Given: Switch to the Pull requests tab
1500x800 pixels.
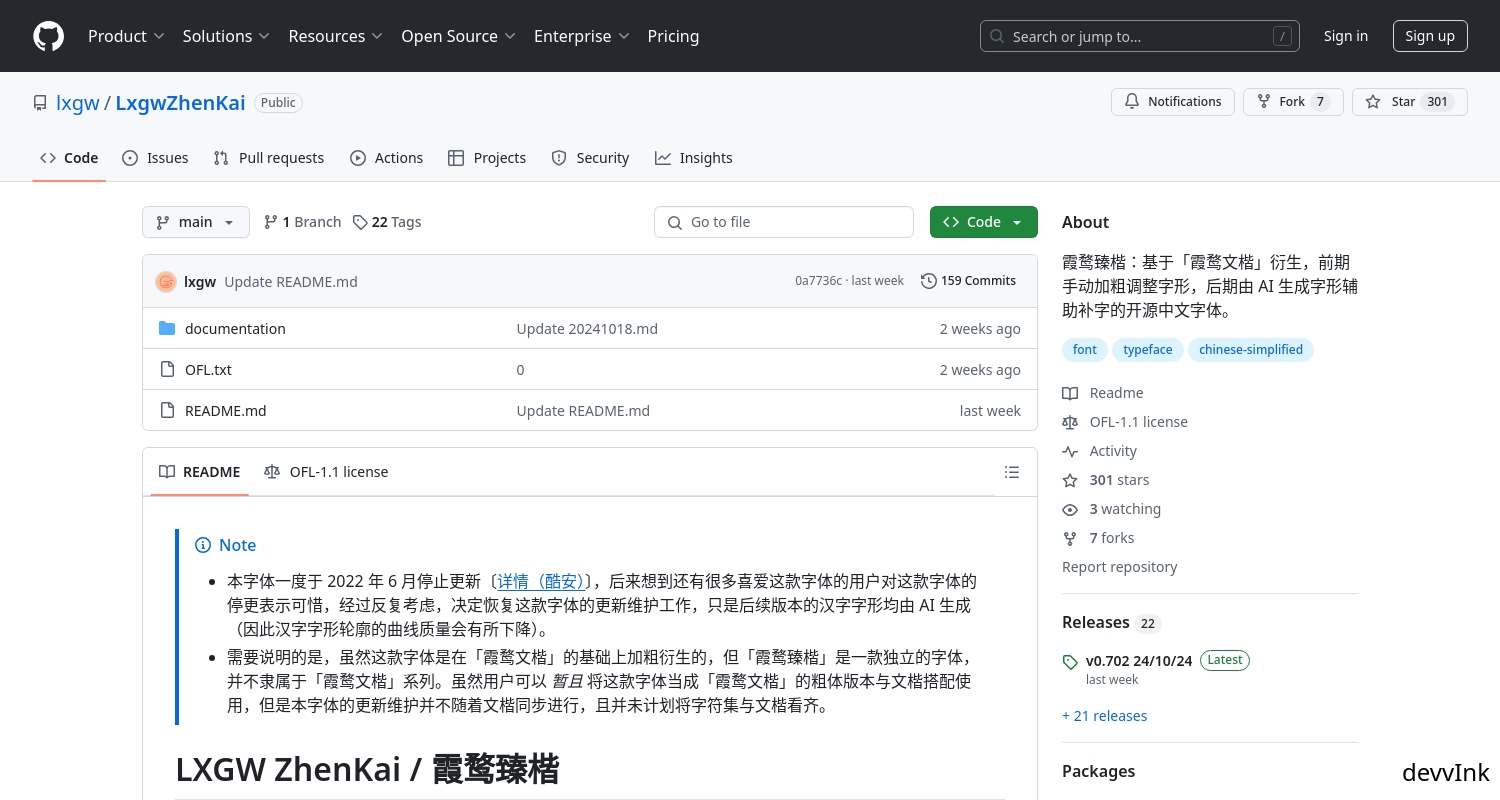Looking at the screenshot, I should 269,158.
